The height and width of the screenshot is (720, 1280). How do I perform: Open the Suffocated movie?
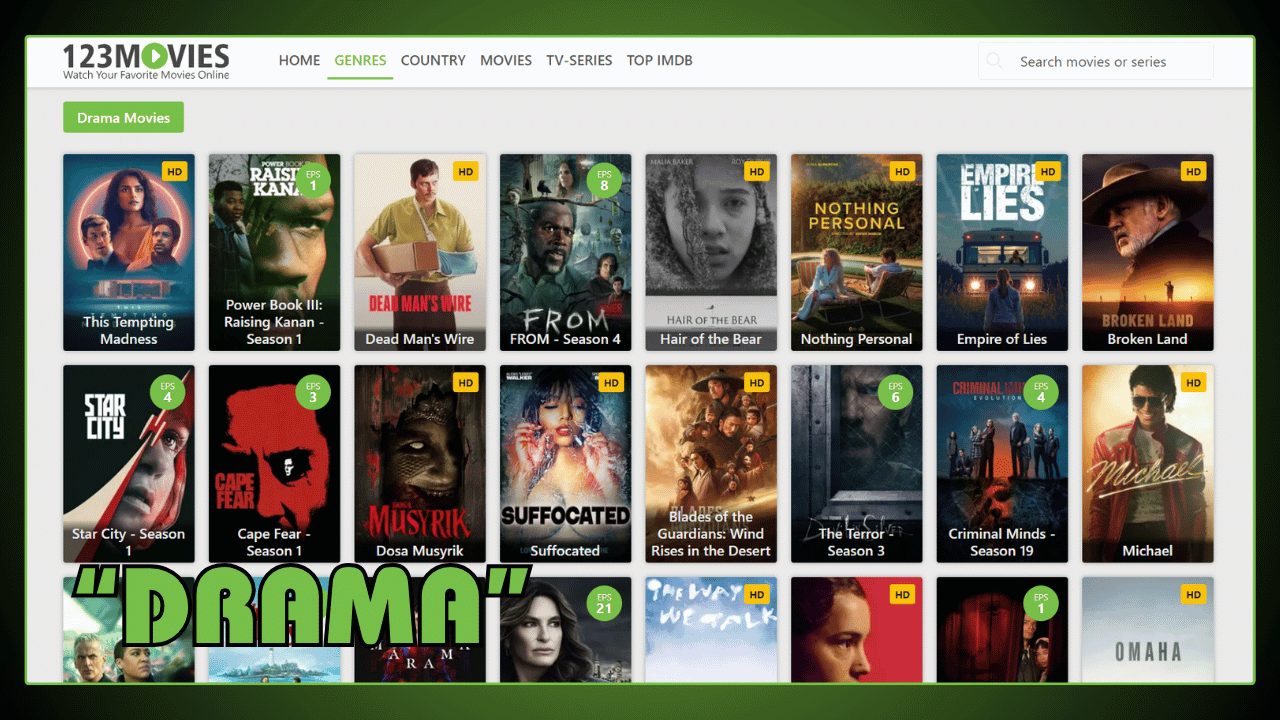pyautogui.click(x=565, y=463)
